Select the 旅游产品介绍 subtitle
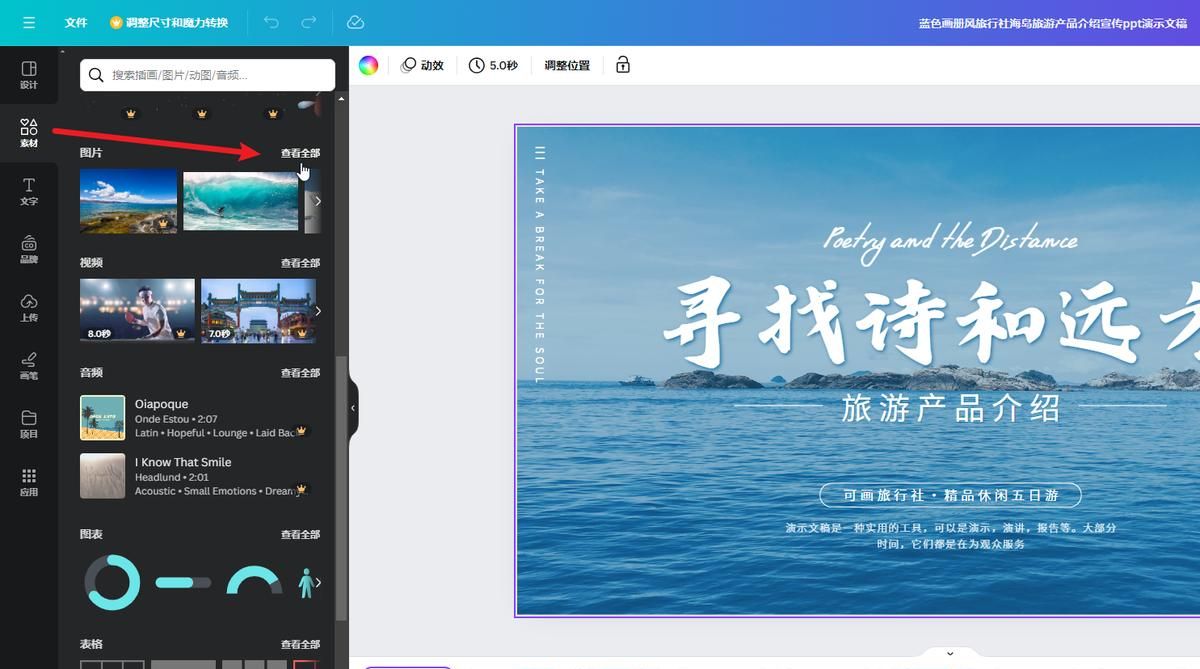Image resolution: width=1200 pixels, height=669 pixels. tap(950, 407)
